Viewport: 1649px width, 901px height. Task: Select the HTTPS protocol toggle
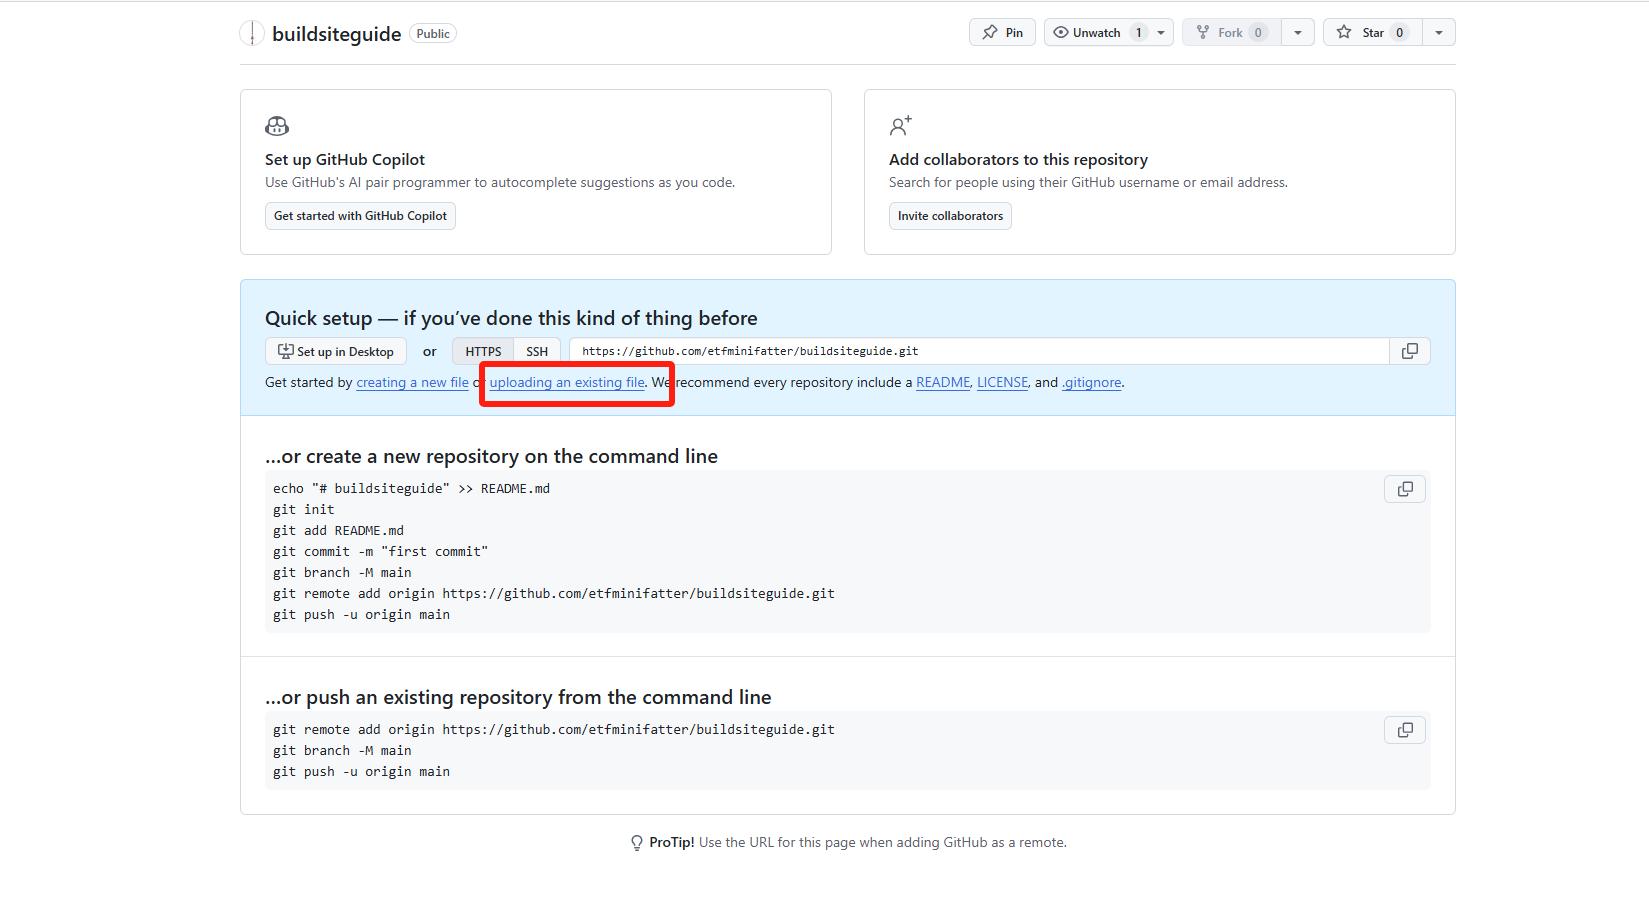tap(483, 352)
